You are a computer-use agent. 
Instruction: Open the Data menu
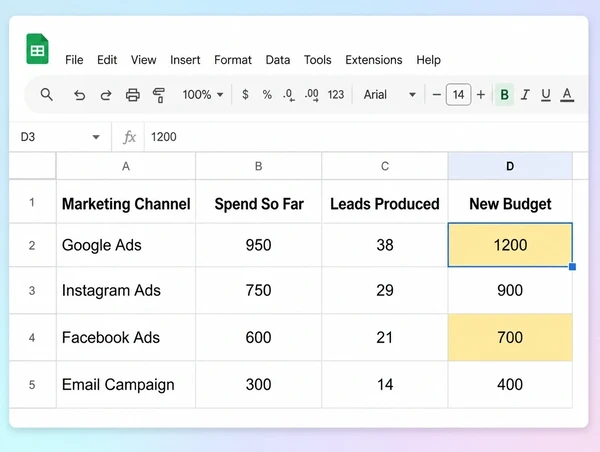(278, 60)
